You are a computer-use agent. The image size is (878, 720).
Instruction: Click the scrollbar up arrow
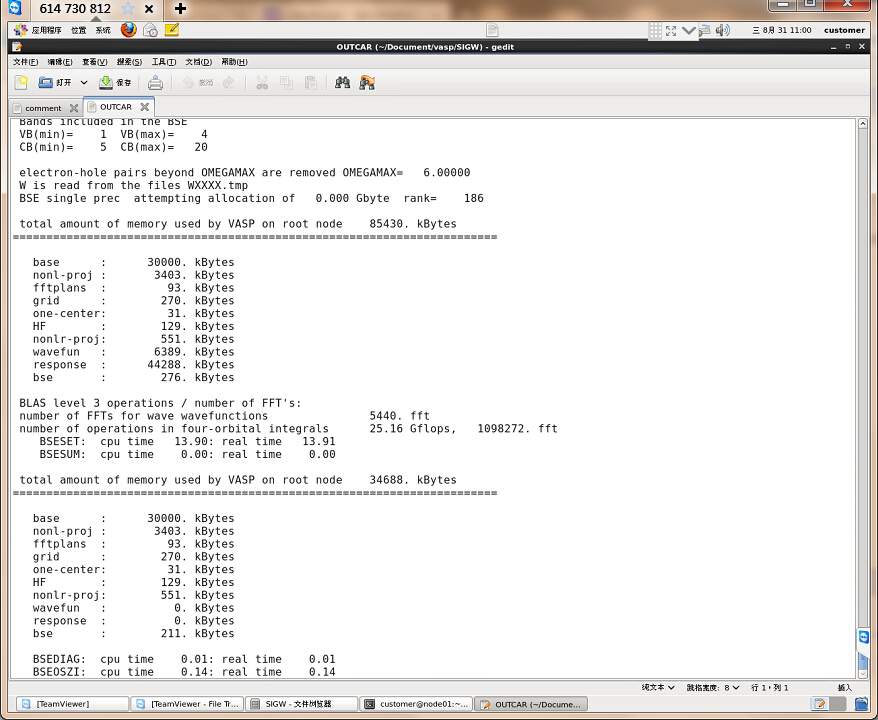coord(862,124)
